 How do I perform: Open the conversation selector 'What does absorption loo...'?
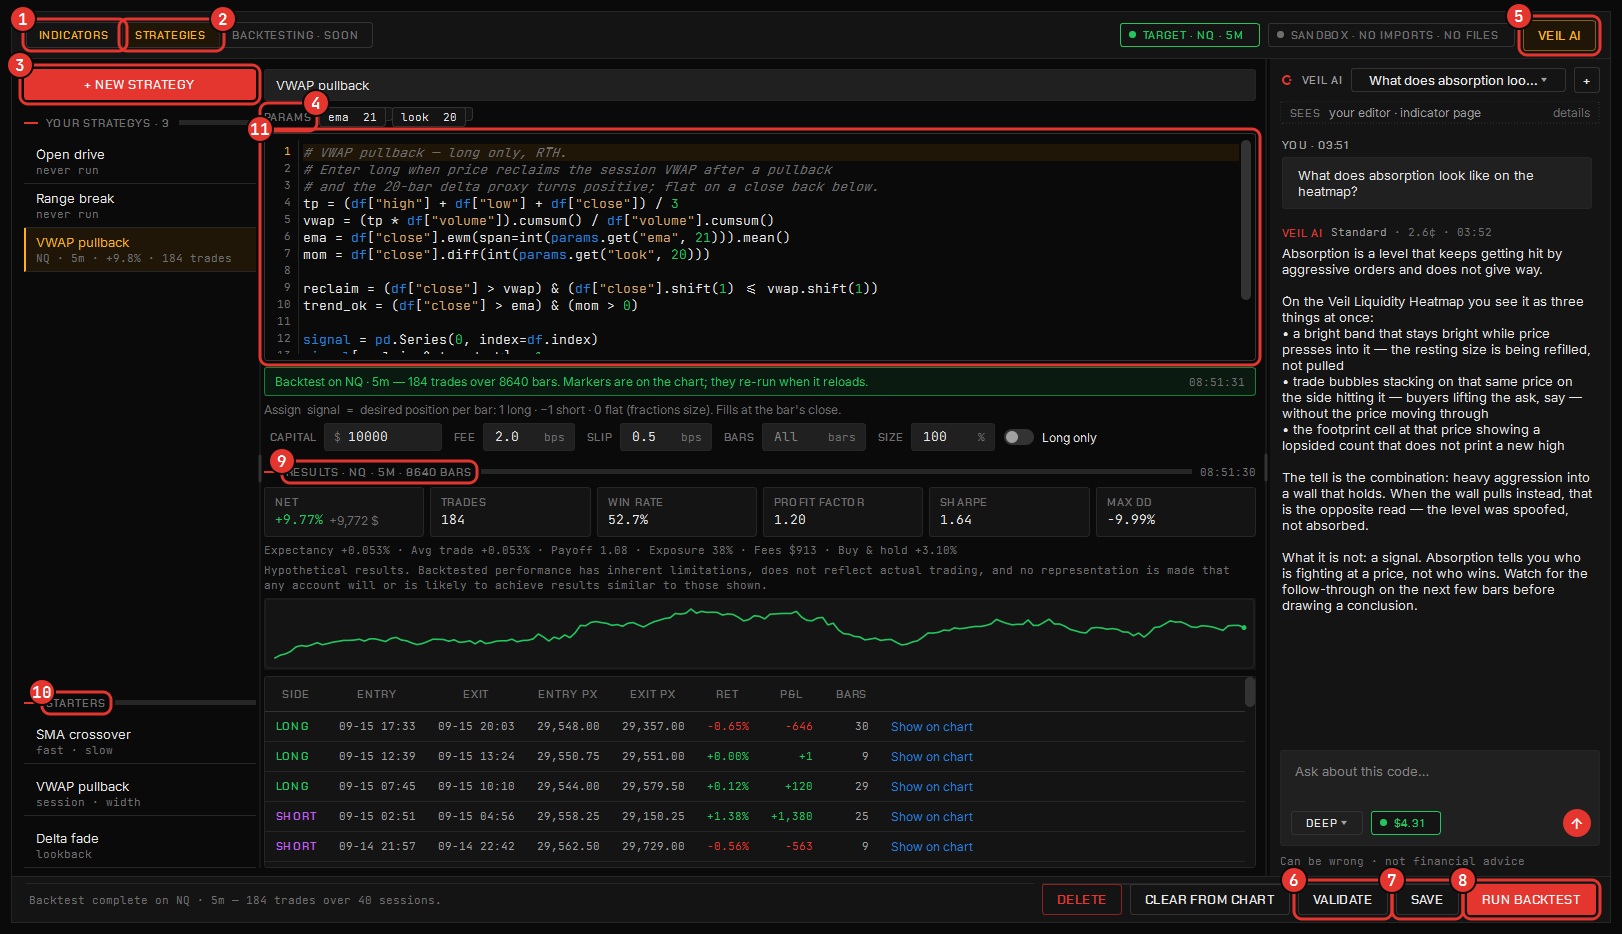tap(1458, 81)
